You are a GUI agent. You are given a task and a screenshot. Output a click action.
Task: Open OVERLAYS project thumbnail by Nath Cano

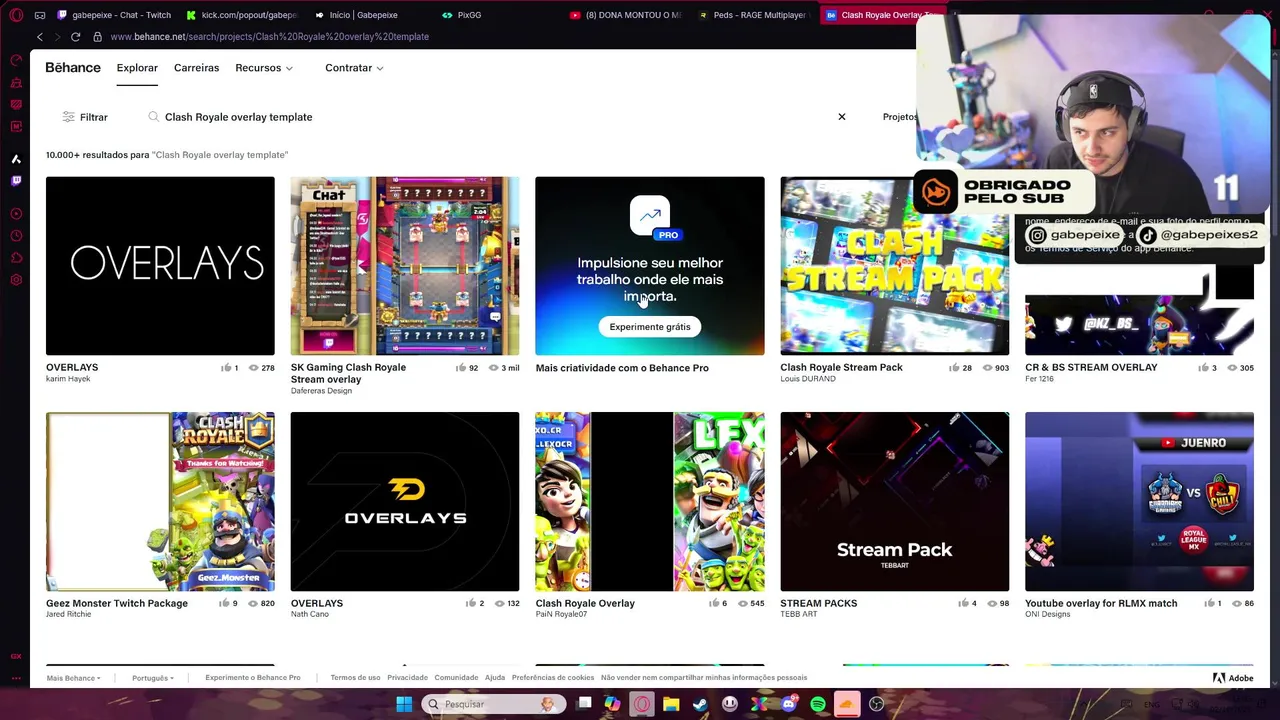pyautogui.click(x=405, y=501)
